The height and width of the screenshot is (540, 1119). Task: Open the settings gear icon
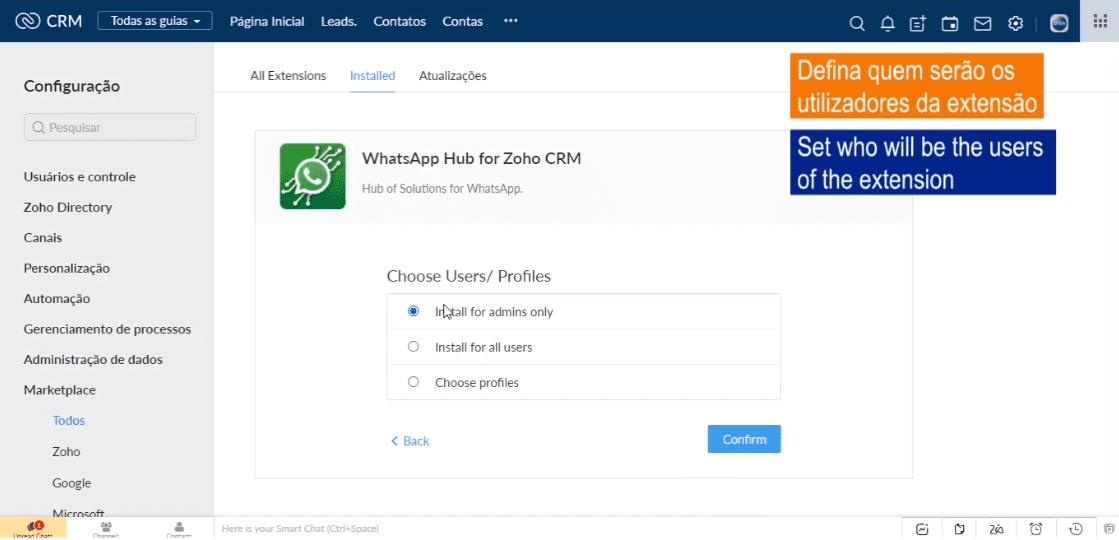1015,23
